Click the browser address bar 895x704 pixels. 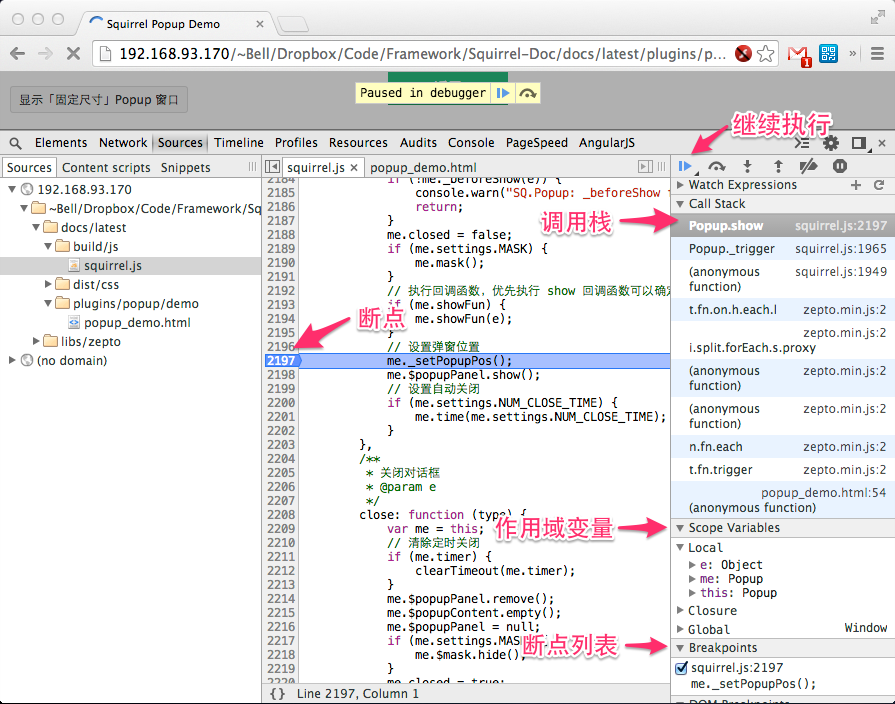[x=422, y=54]
